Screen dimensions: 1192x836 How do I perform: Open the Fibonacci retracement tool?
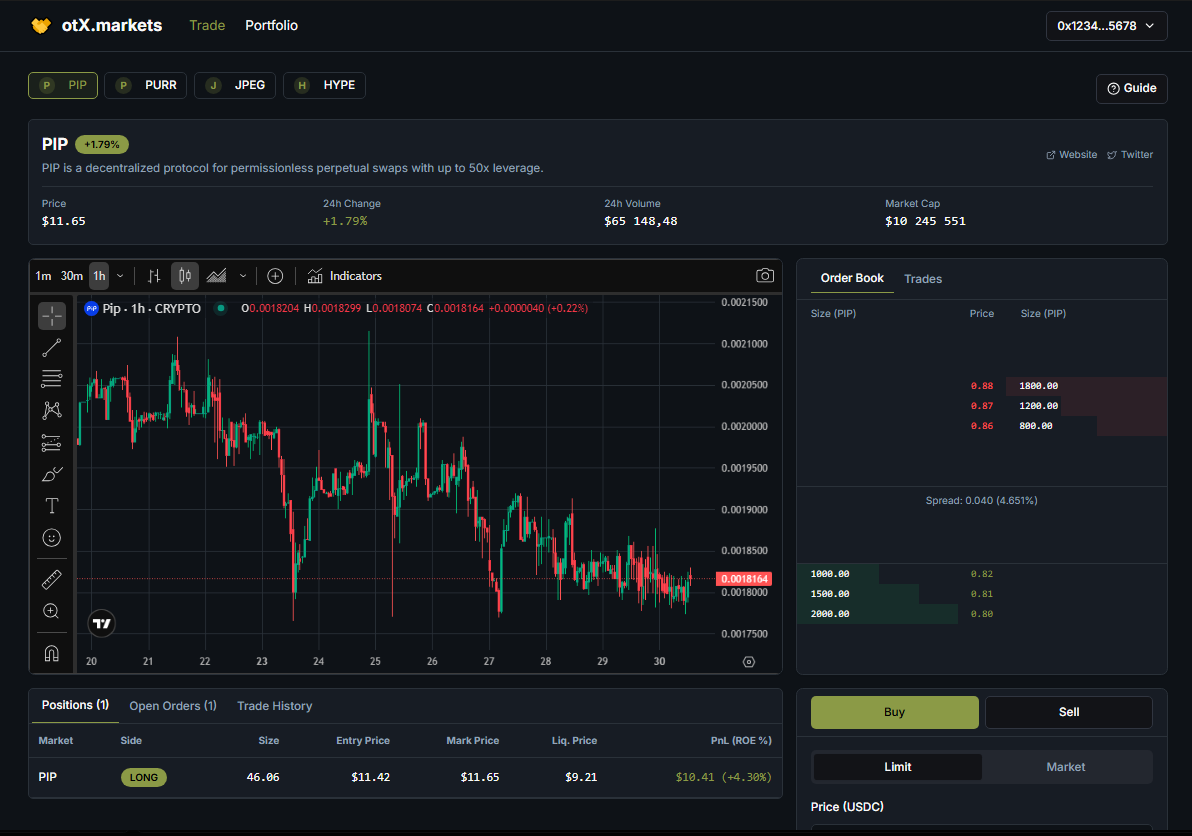pos(52,378)
